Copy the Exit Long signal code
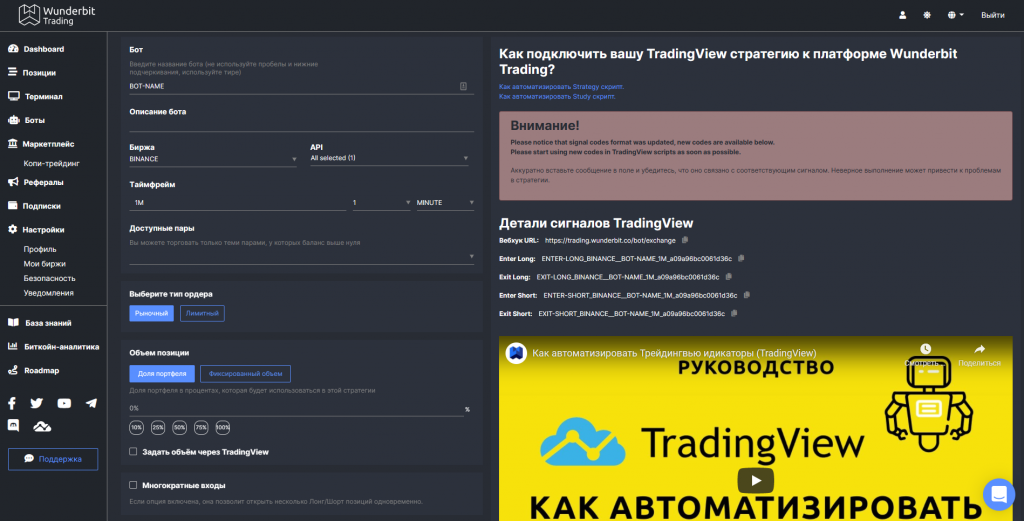 [x=729, y=277]
